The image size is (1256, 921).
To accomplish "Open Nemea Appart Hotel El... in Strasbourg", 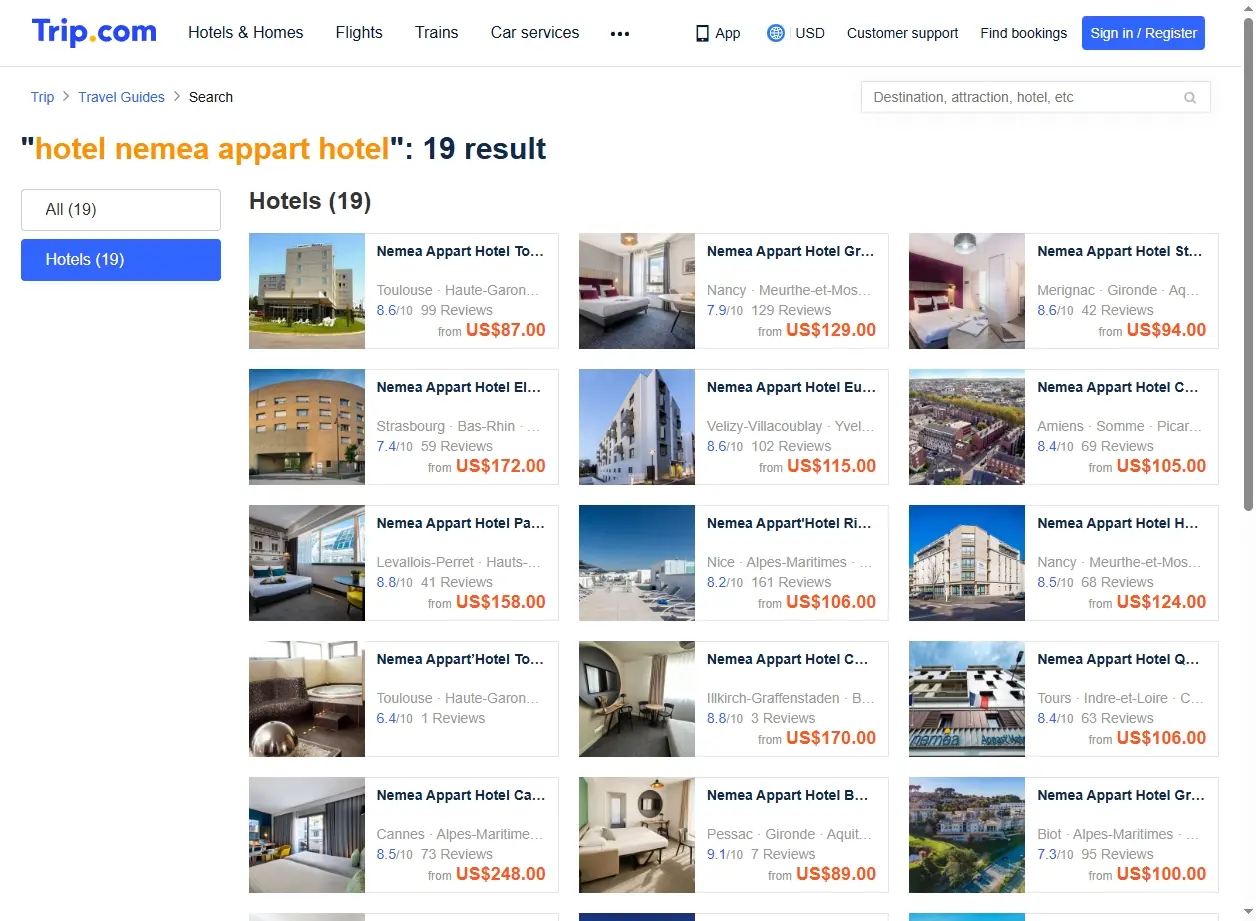I will (x=459, y=387).
